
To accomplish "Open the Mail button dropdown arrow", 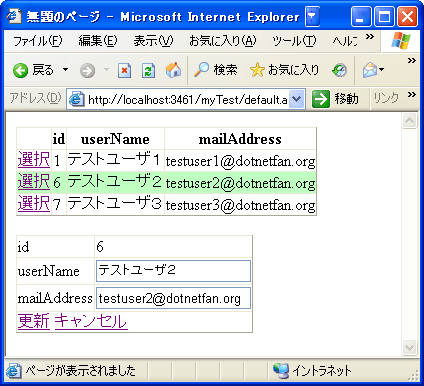I will point(382,70).
